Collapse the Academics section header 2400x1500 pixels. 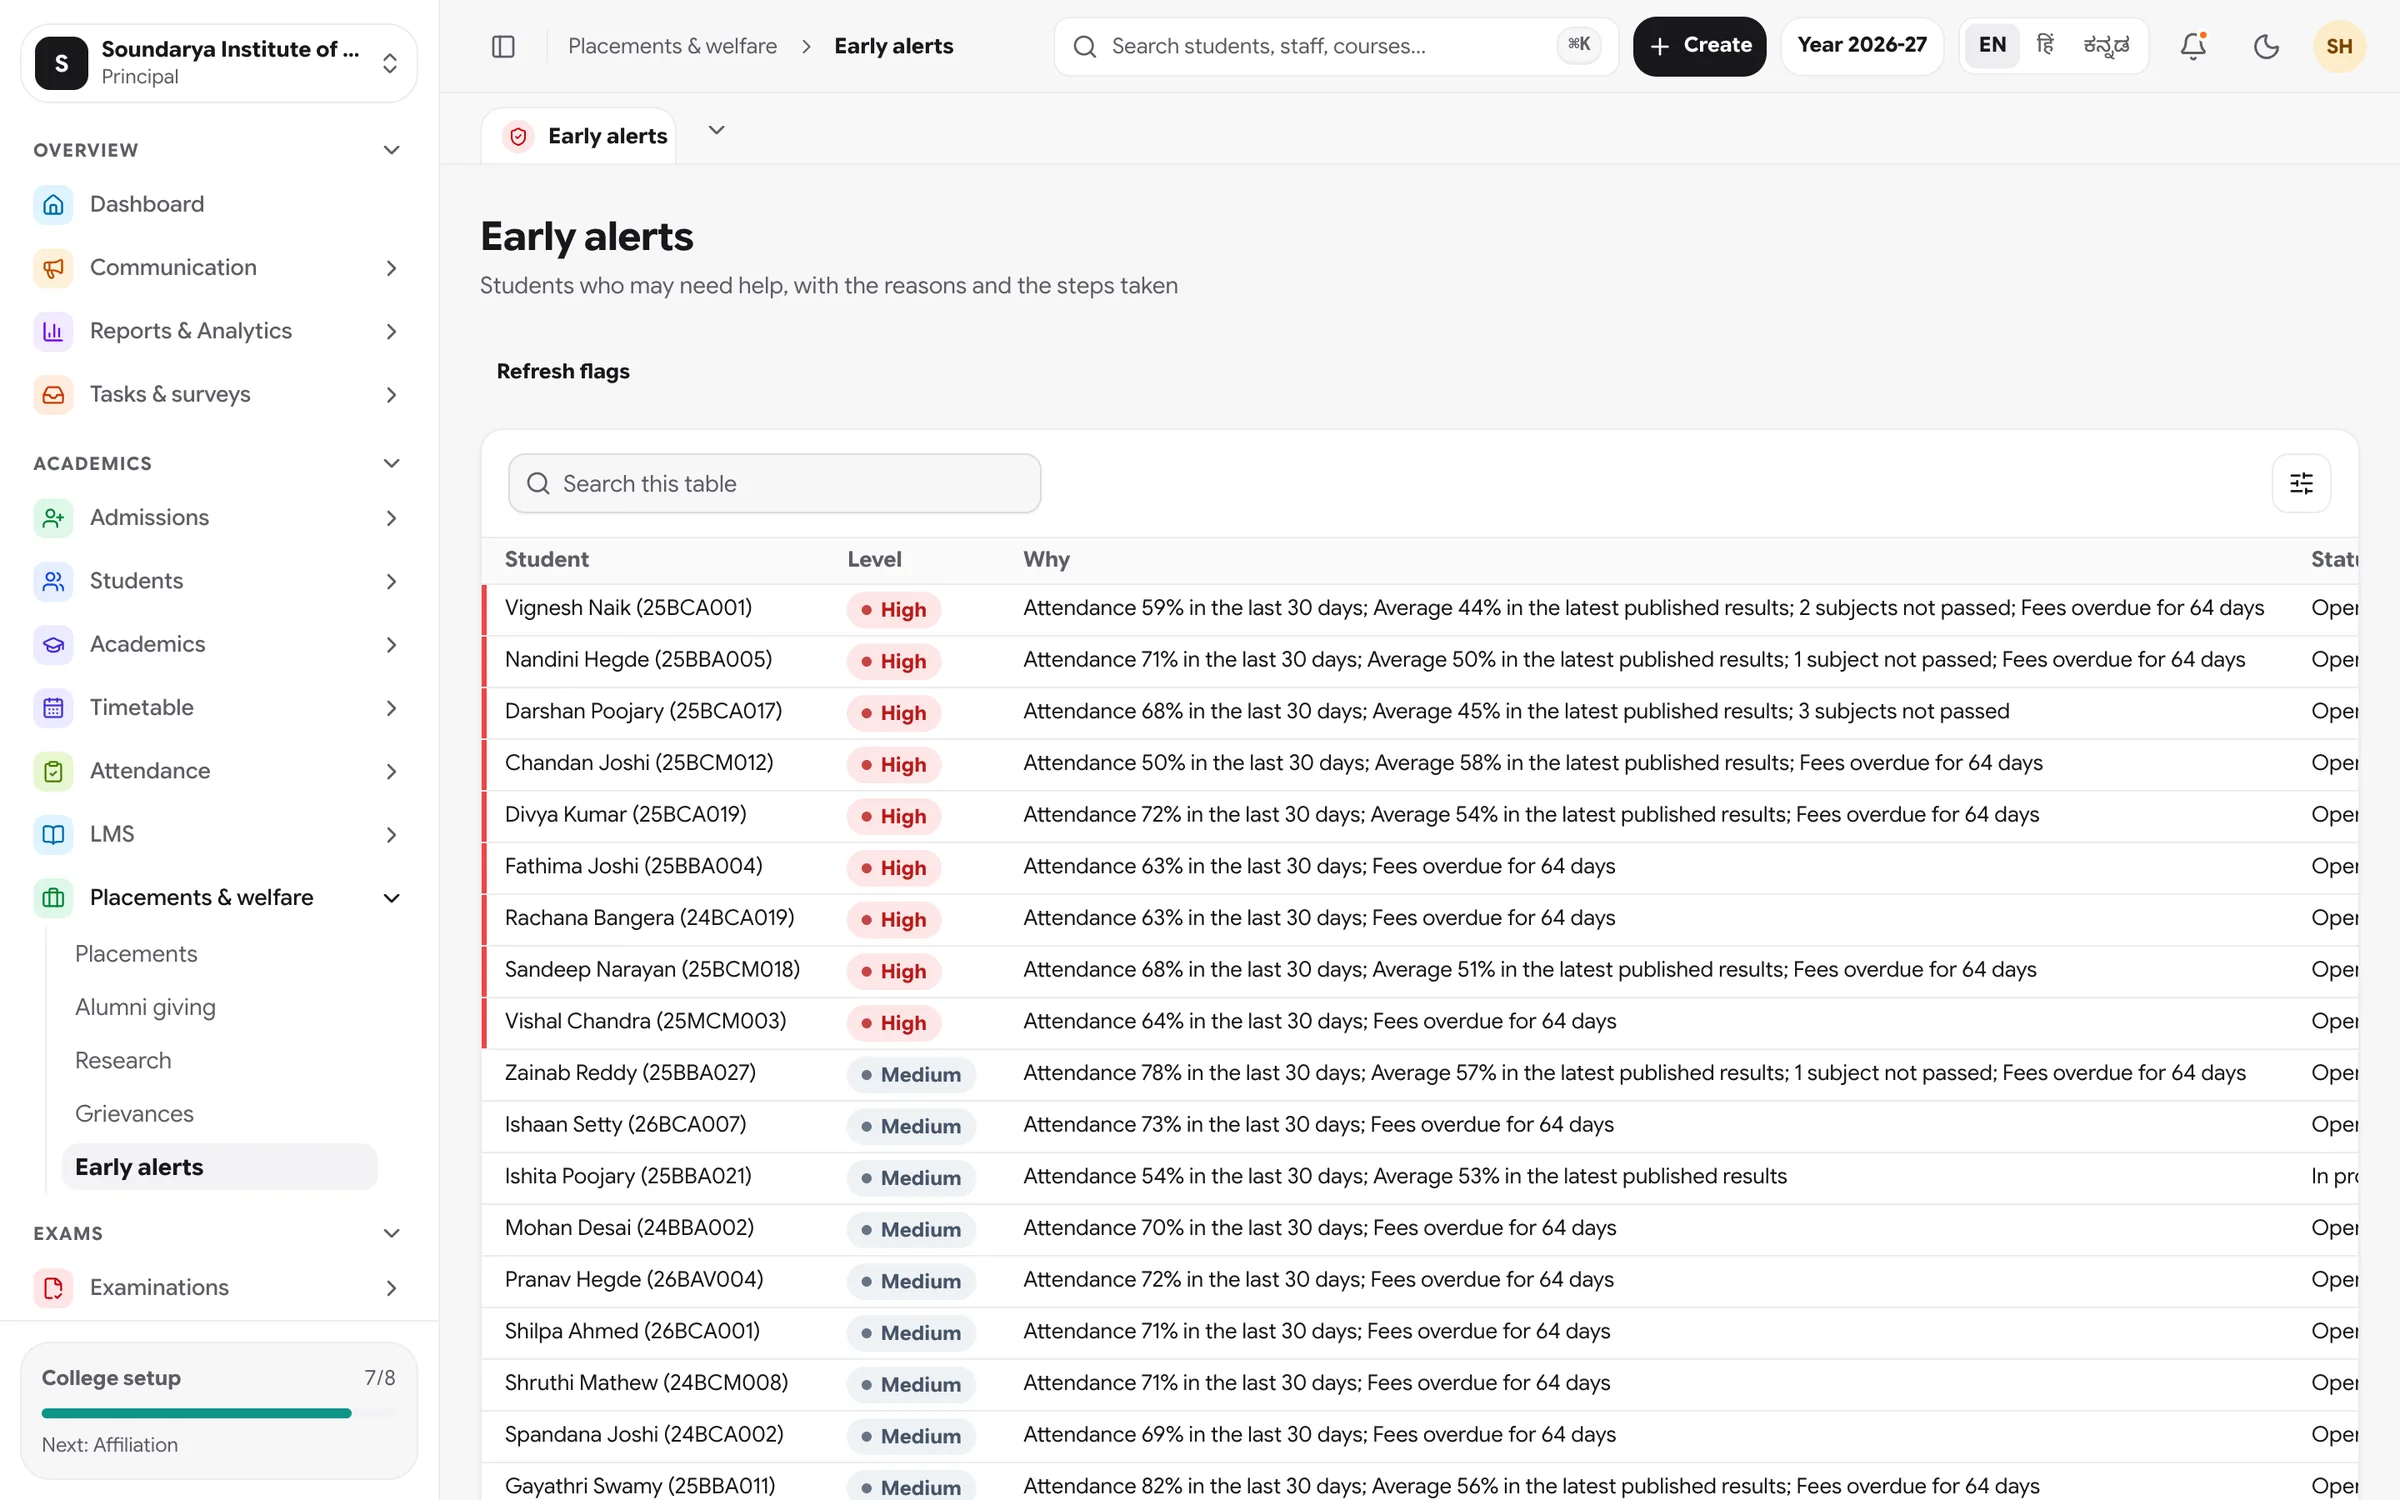(x=391, y=463)
